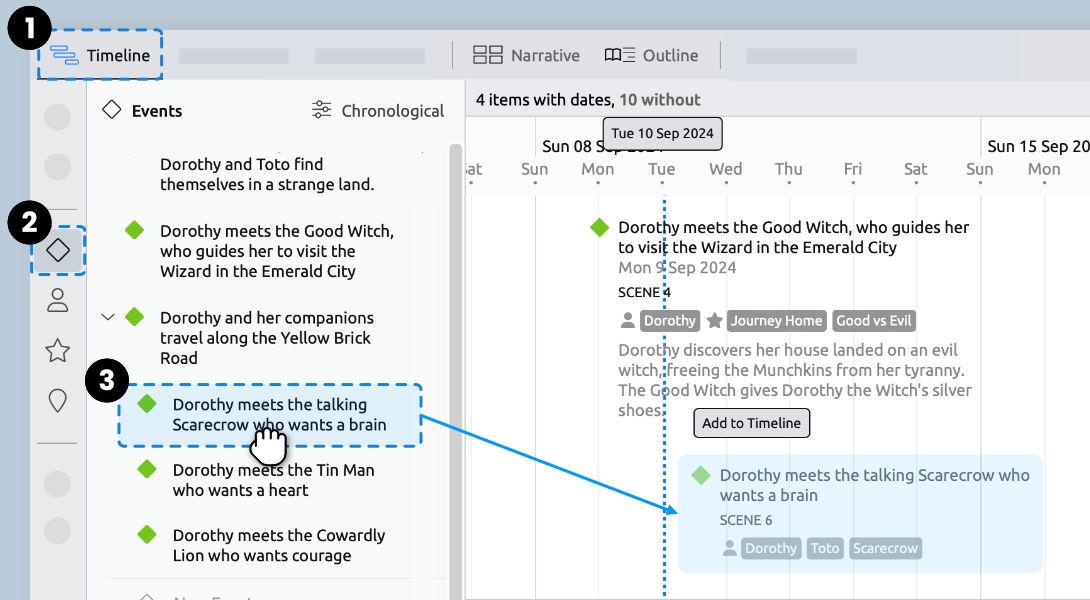Click the Good vs Evil arc tag
Image resolution: width=1090 pixels, height=600 pixels.
tap(873, 321)
